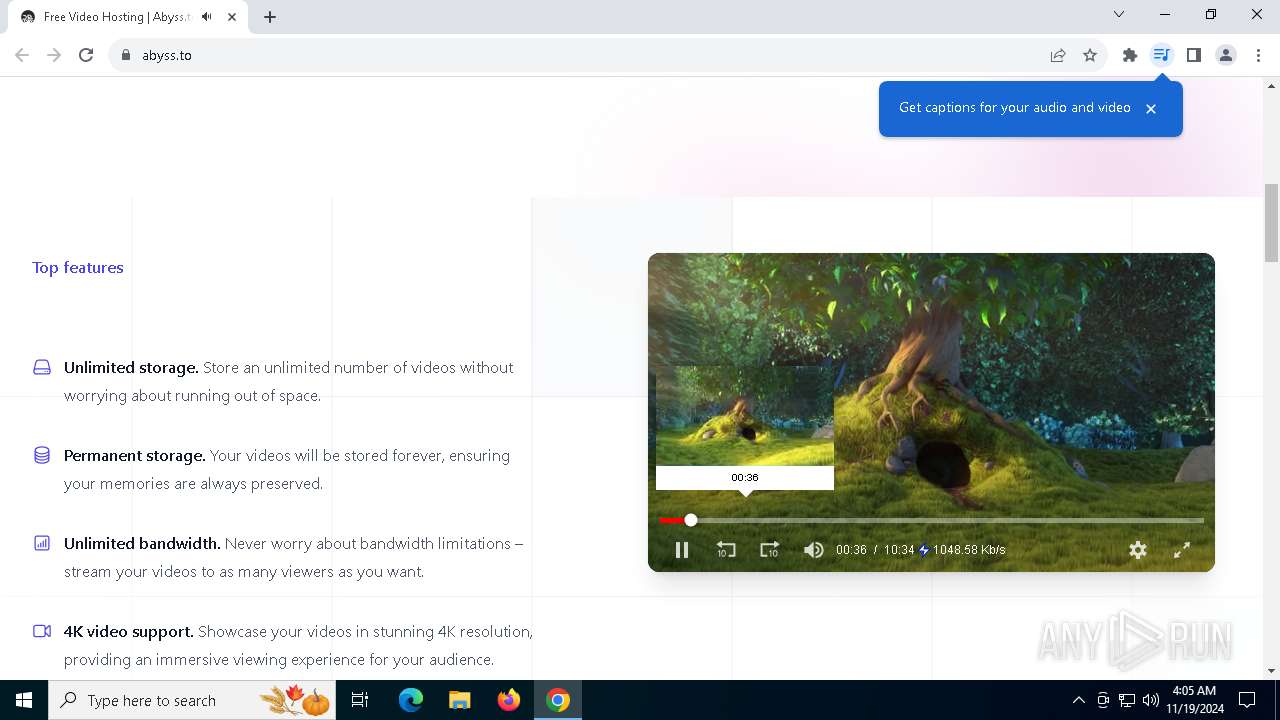Open Chrome from the taskbar
The height and width of the screenshot is (720, 1280).
pyautogui.click(x=558, y=700)
